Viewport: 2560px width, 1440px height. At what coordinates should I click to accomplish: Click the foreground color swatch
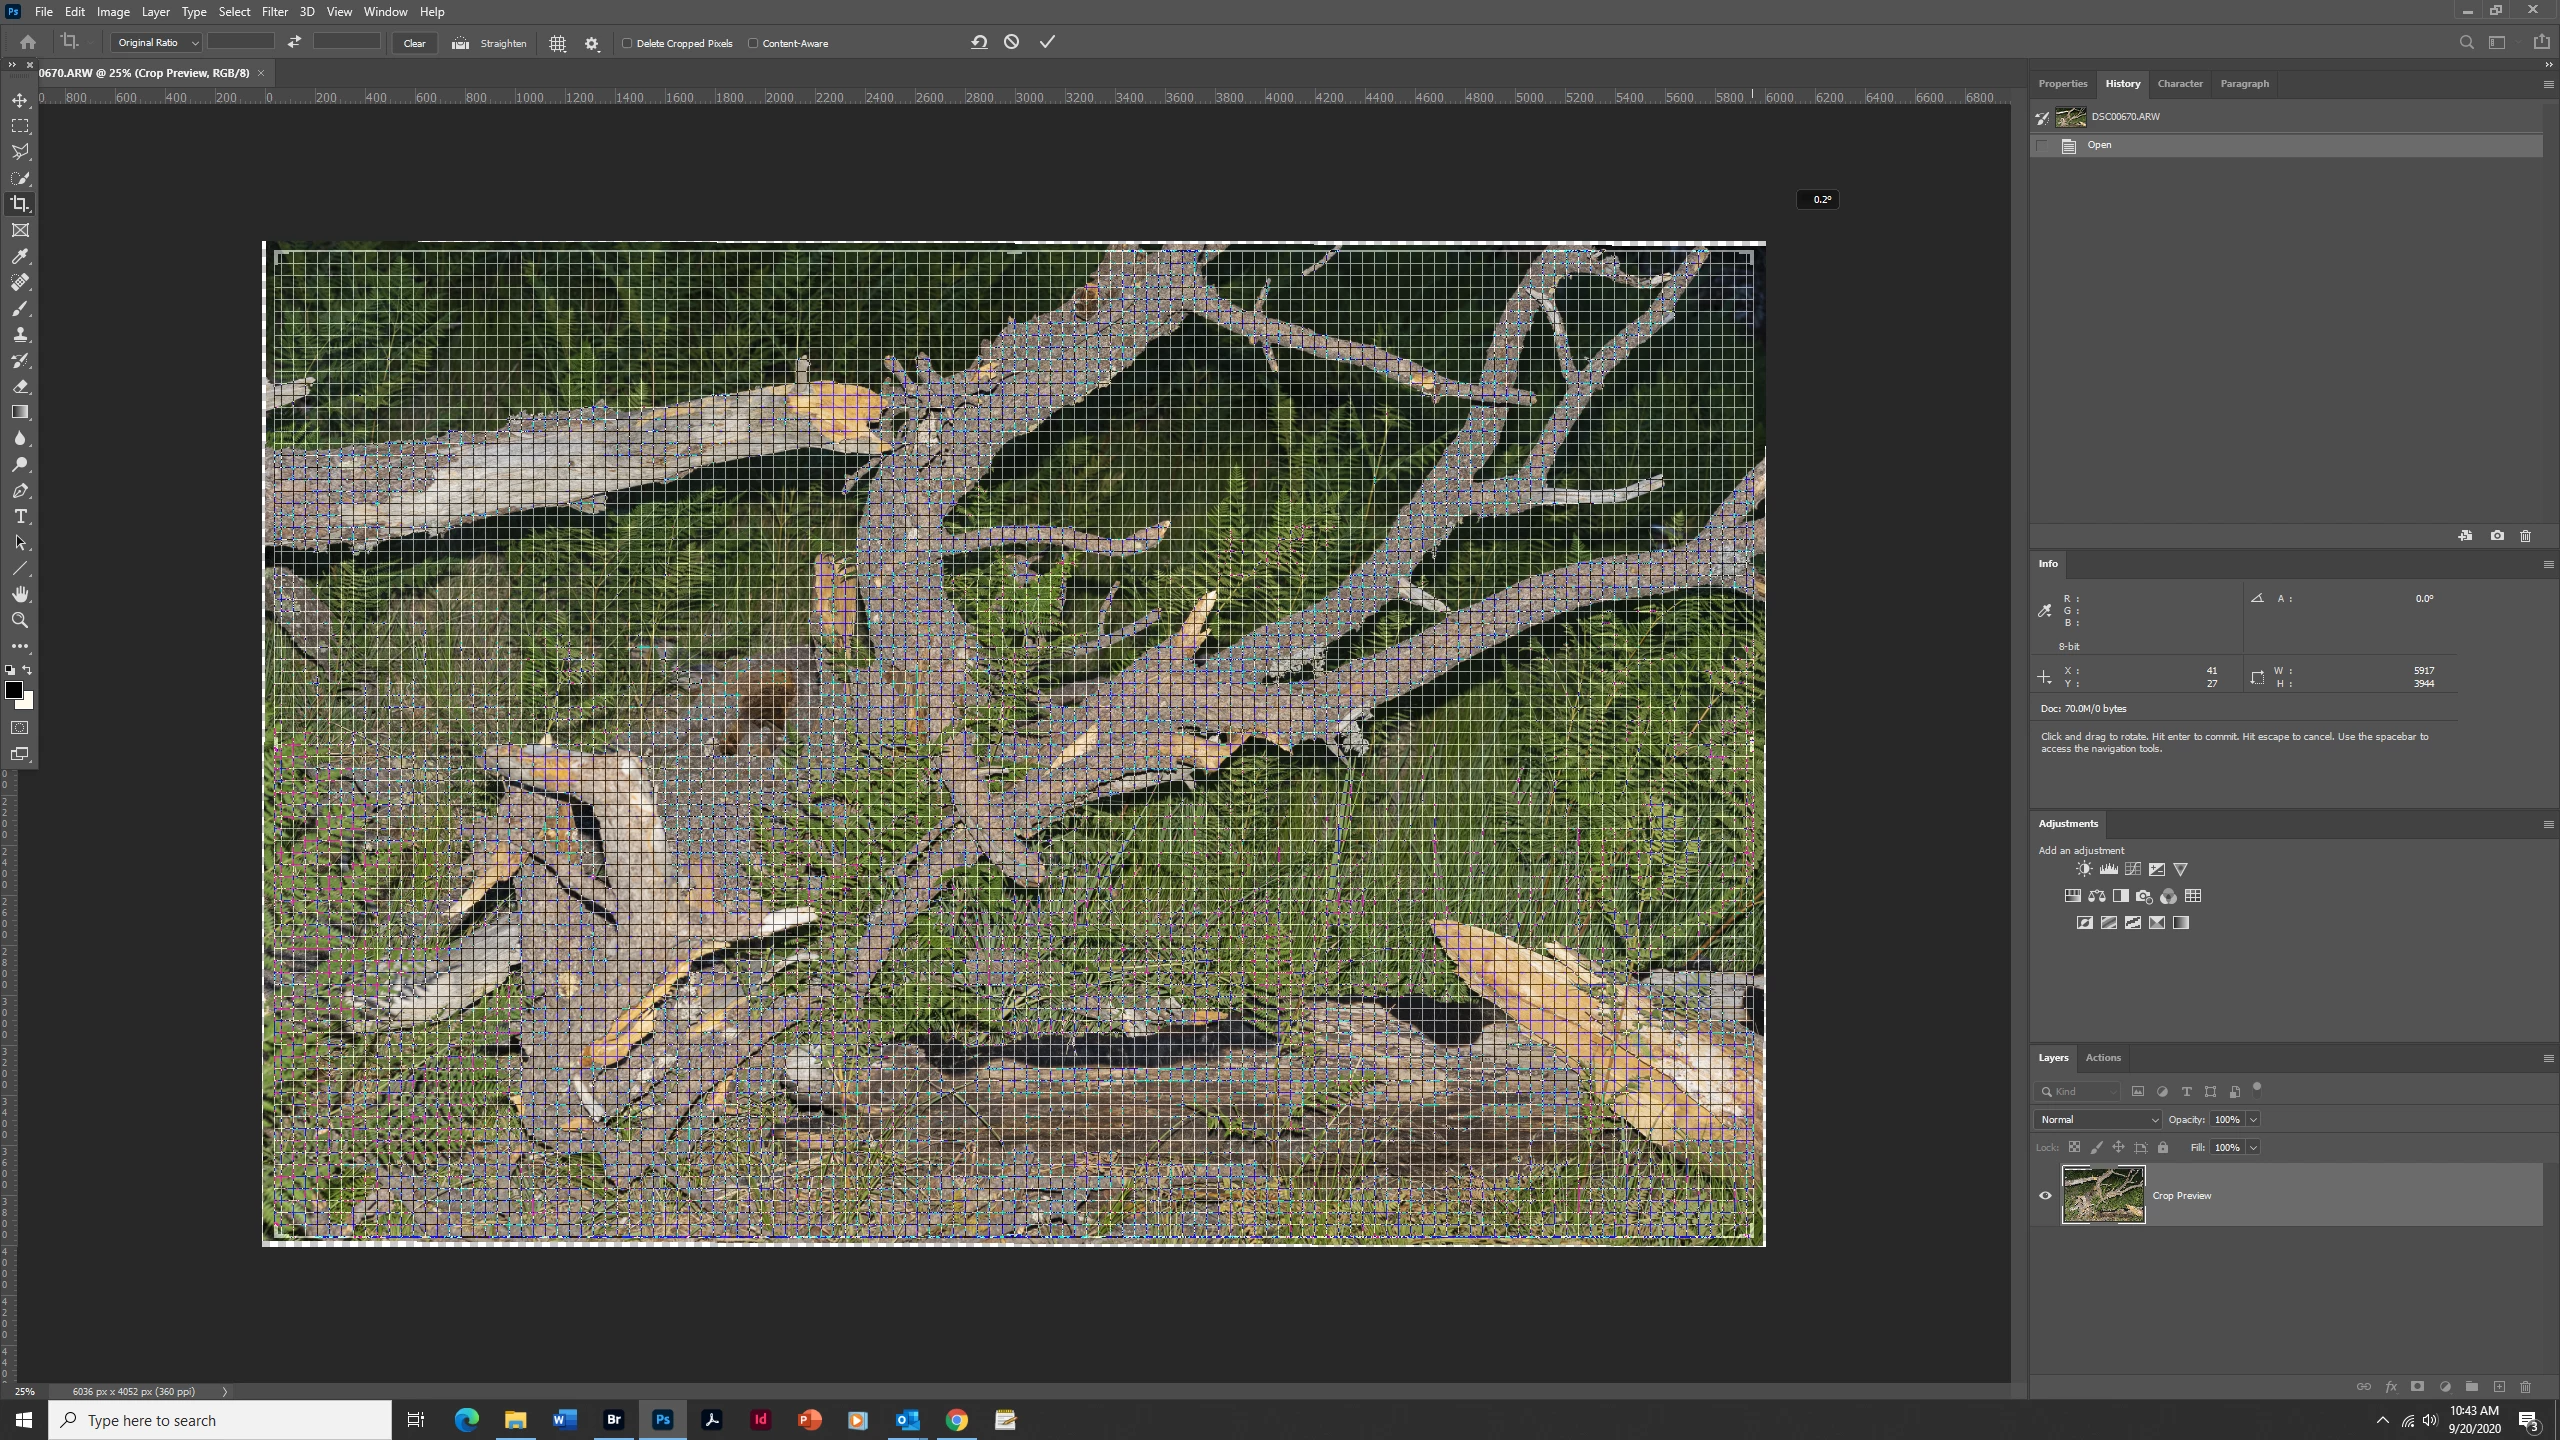[x=14, y=691]
